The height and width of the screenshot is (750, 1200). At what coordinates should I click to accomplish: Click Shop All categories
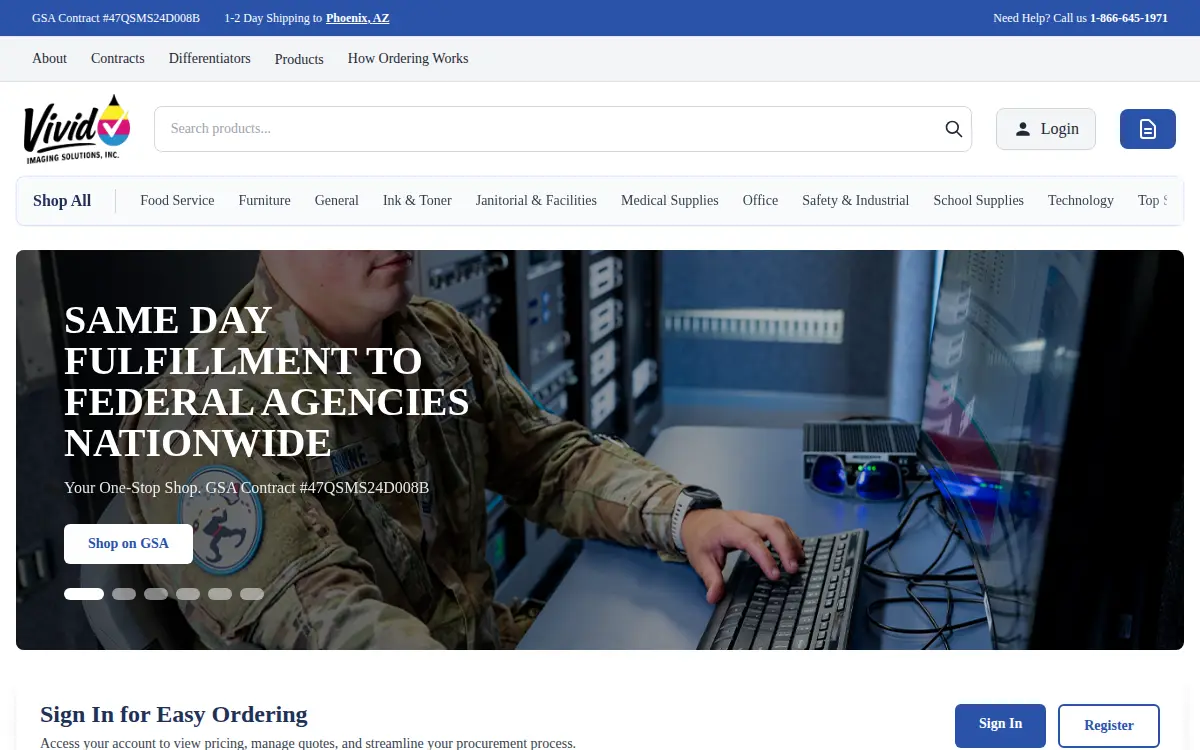tap(62, 201)
